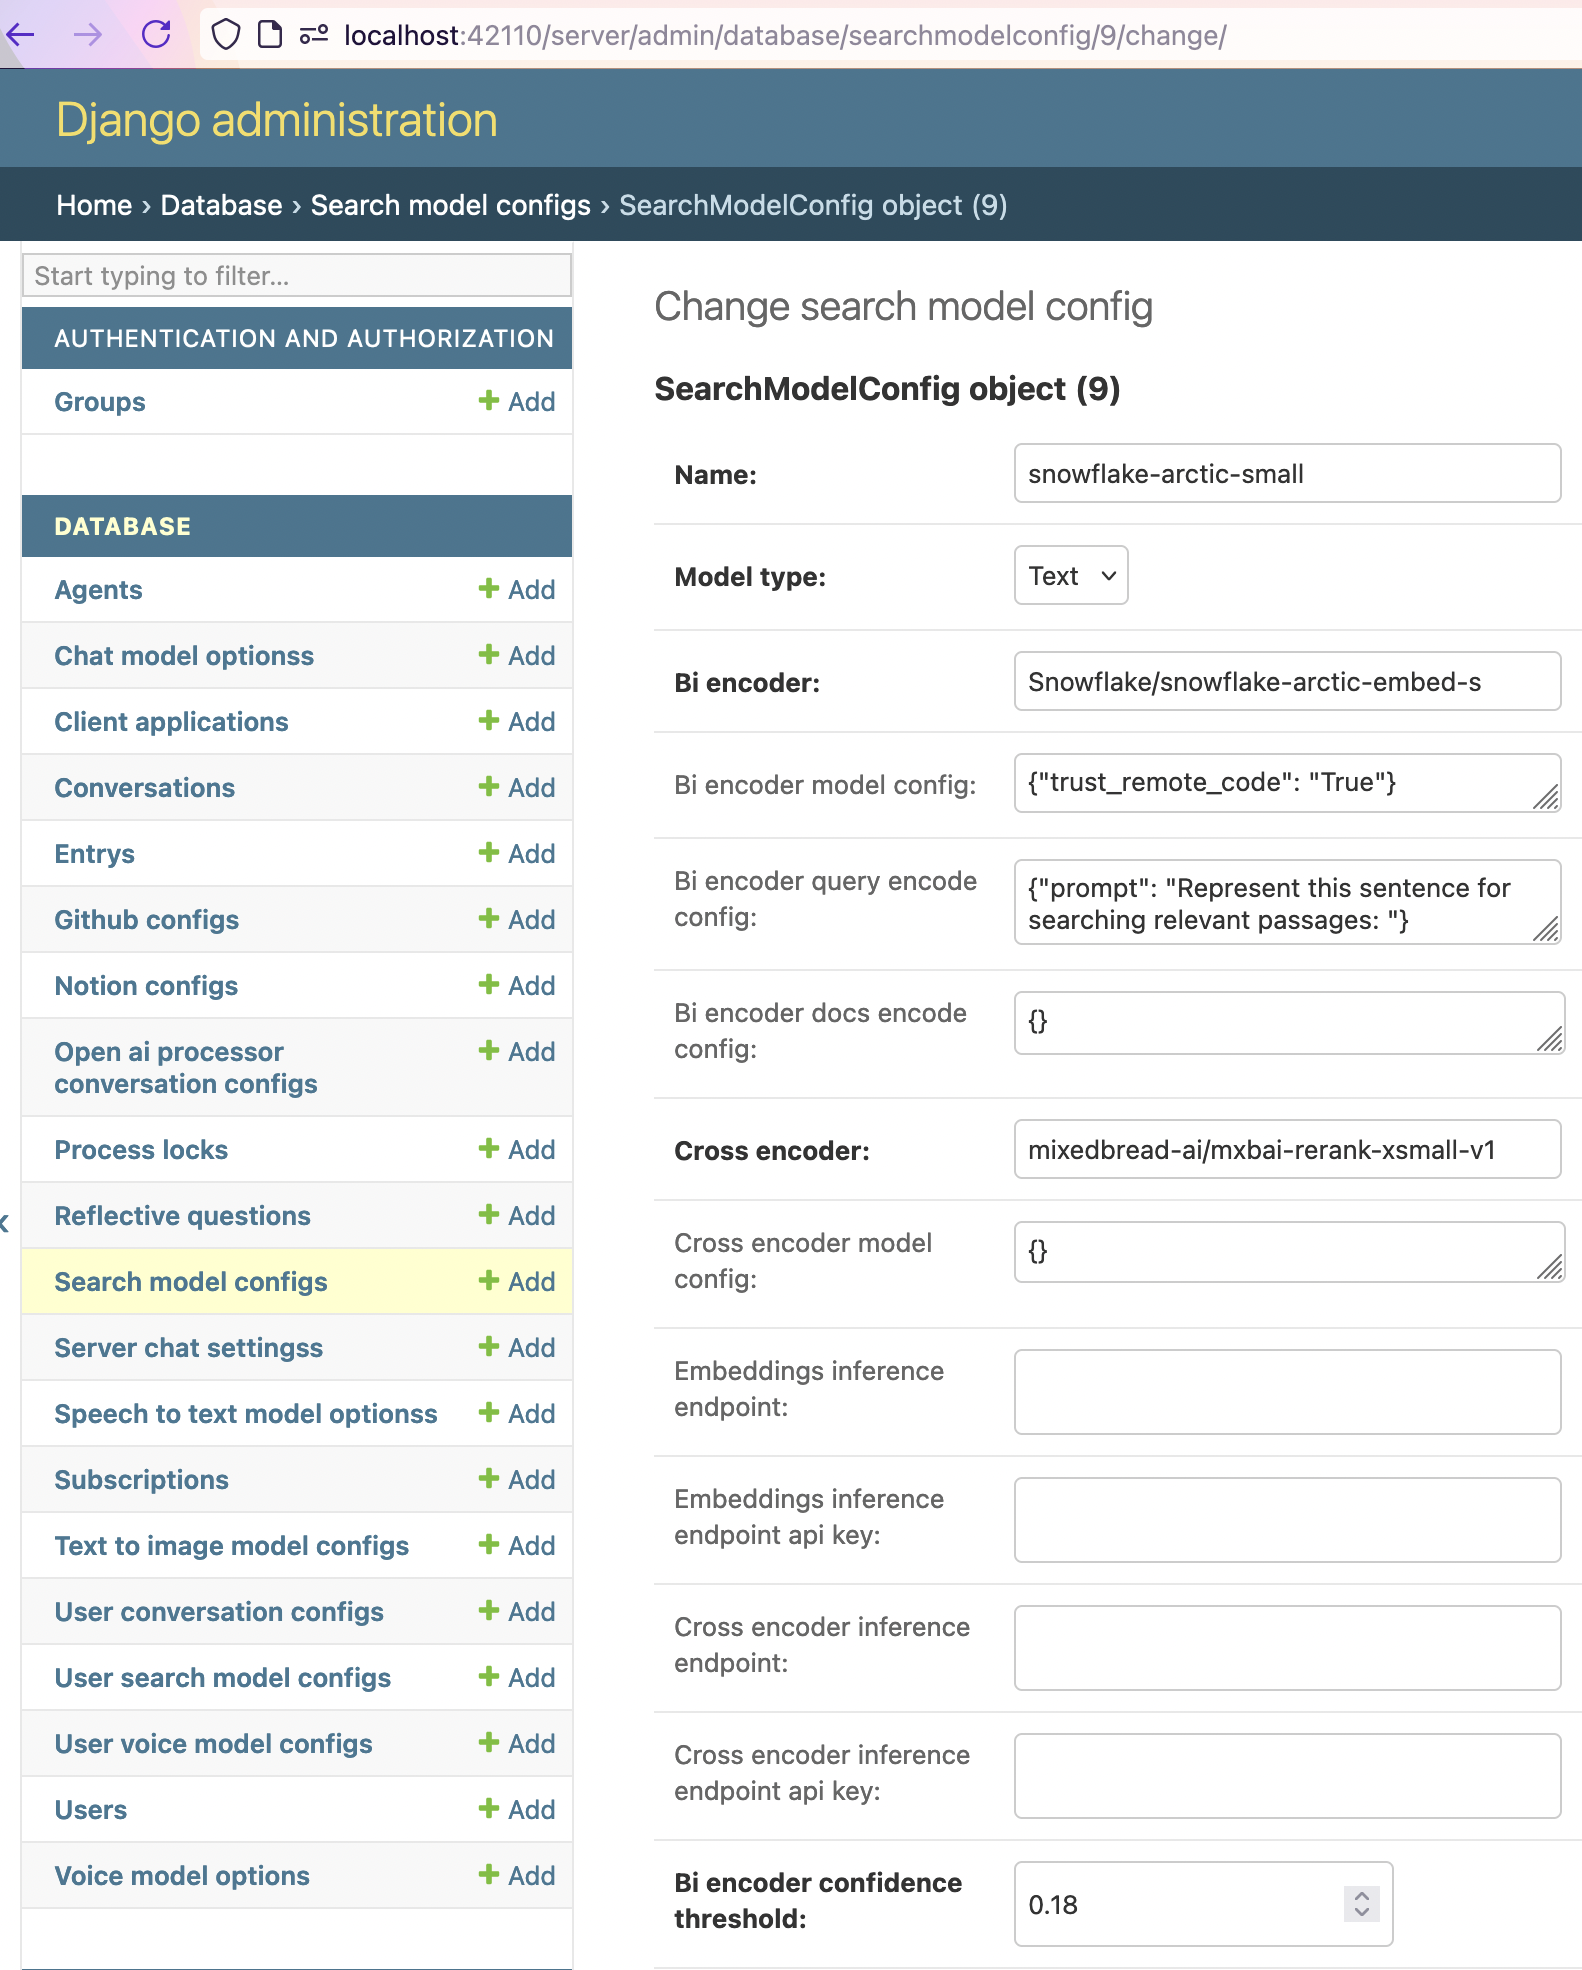1582x1970 pixels.
Task: Go to Search model configs breadcrumb
Action: click(x=450, y=205)
